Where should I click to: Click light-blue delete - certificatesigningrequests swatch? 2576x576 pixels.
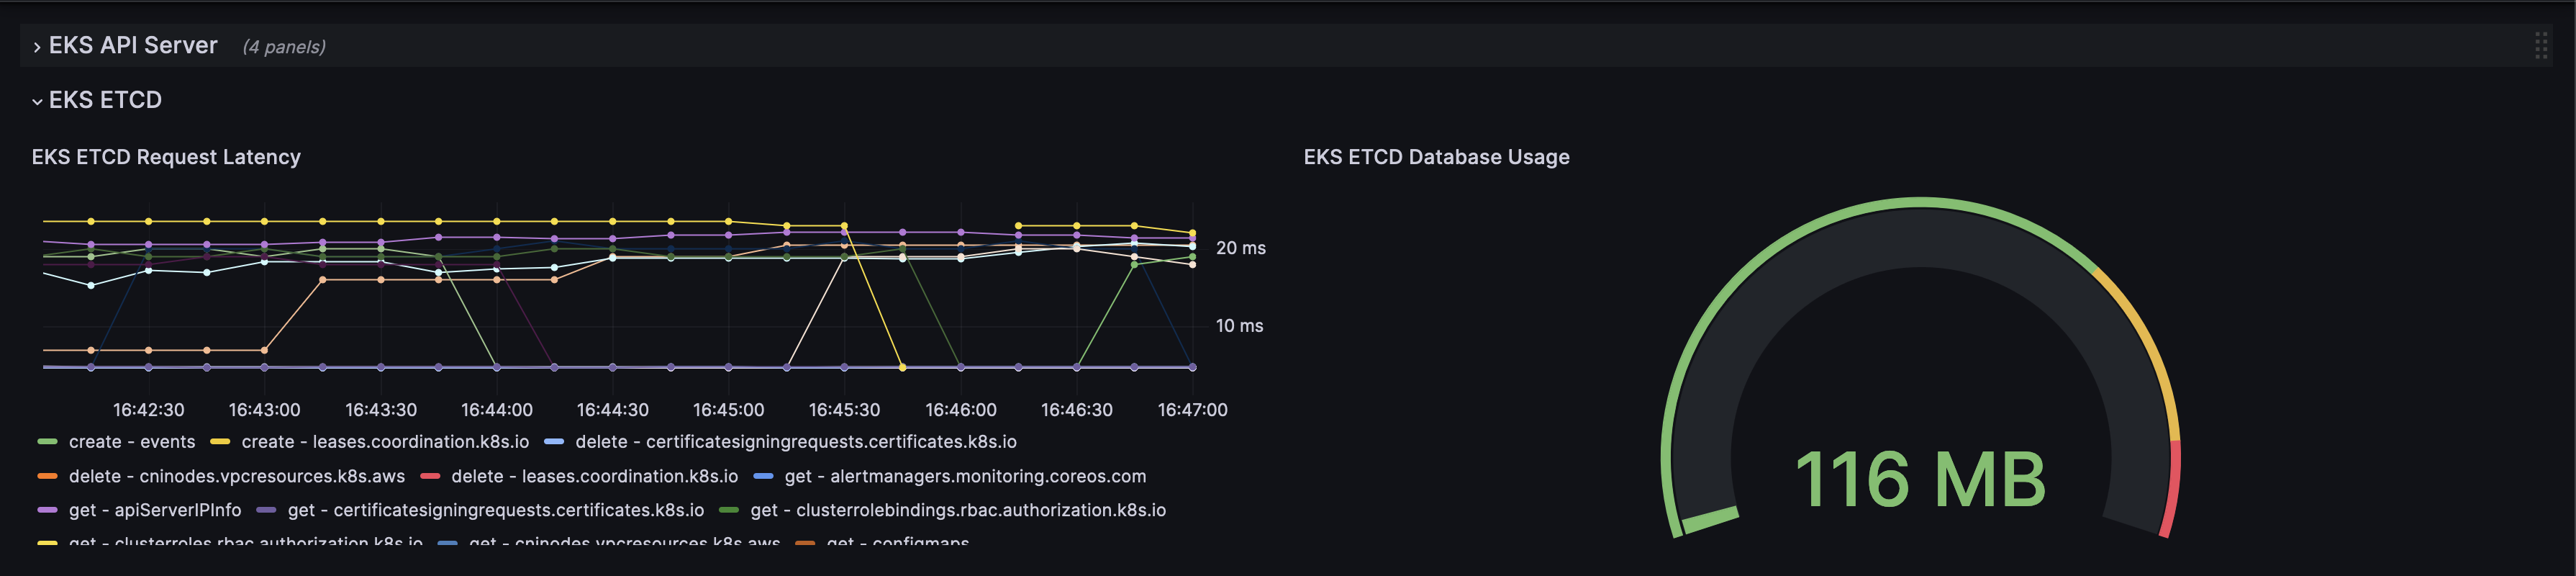click(x=554, y=442)
